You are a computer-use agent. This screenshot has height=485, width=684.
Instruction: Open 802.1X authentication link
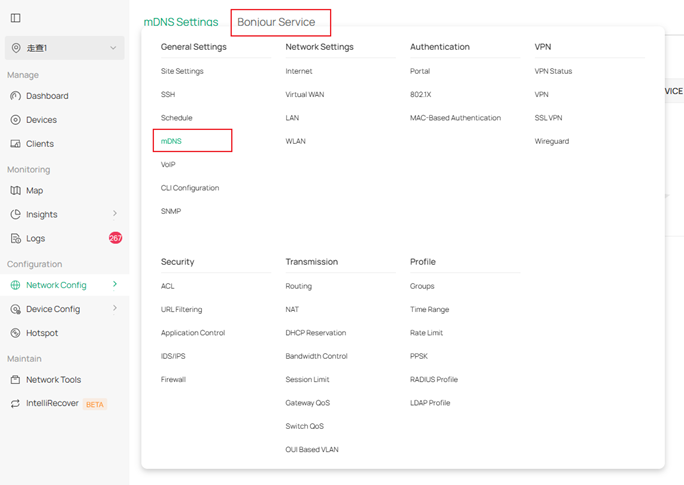[420, 95]
